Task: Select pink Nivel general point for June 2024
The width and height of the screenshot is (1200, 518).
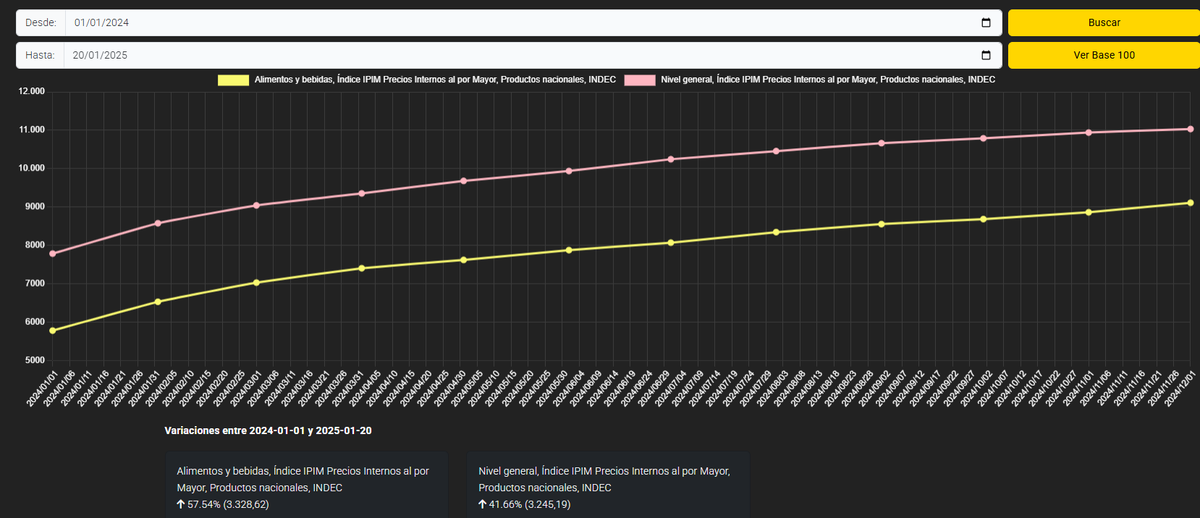Action: 569,171
